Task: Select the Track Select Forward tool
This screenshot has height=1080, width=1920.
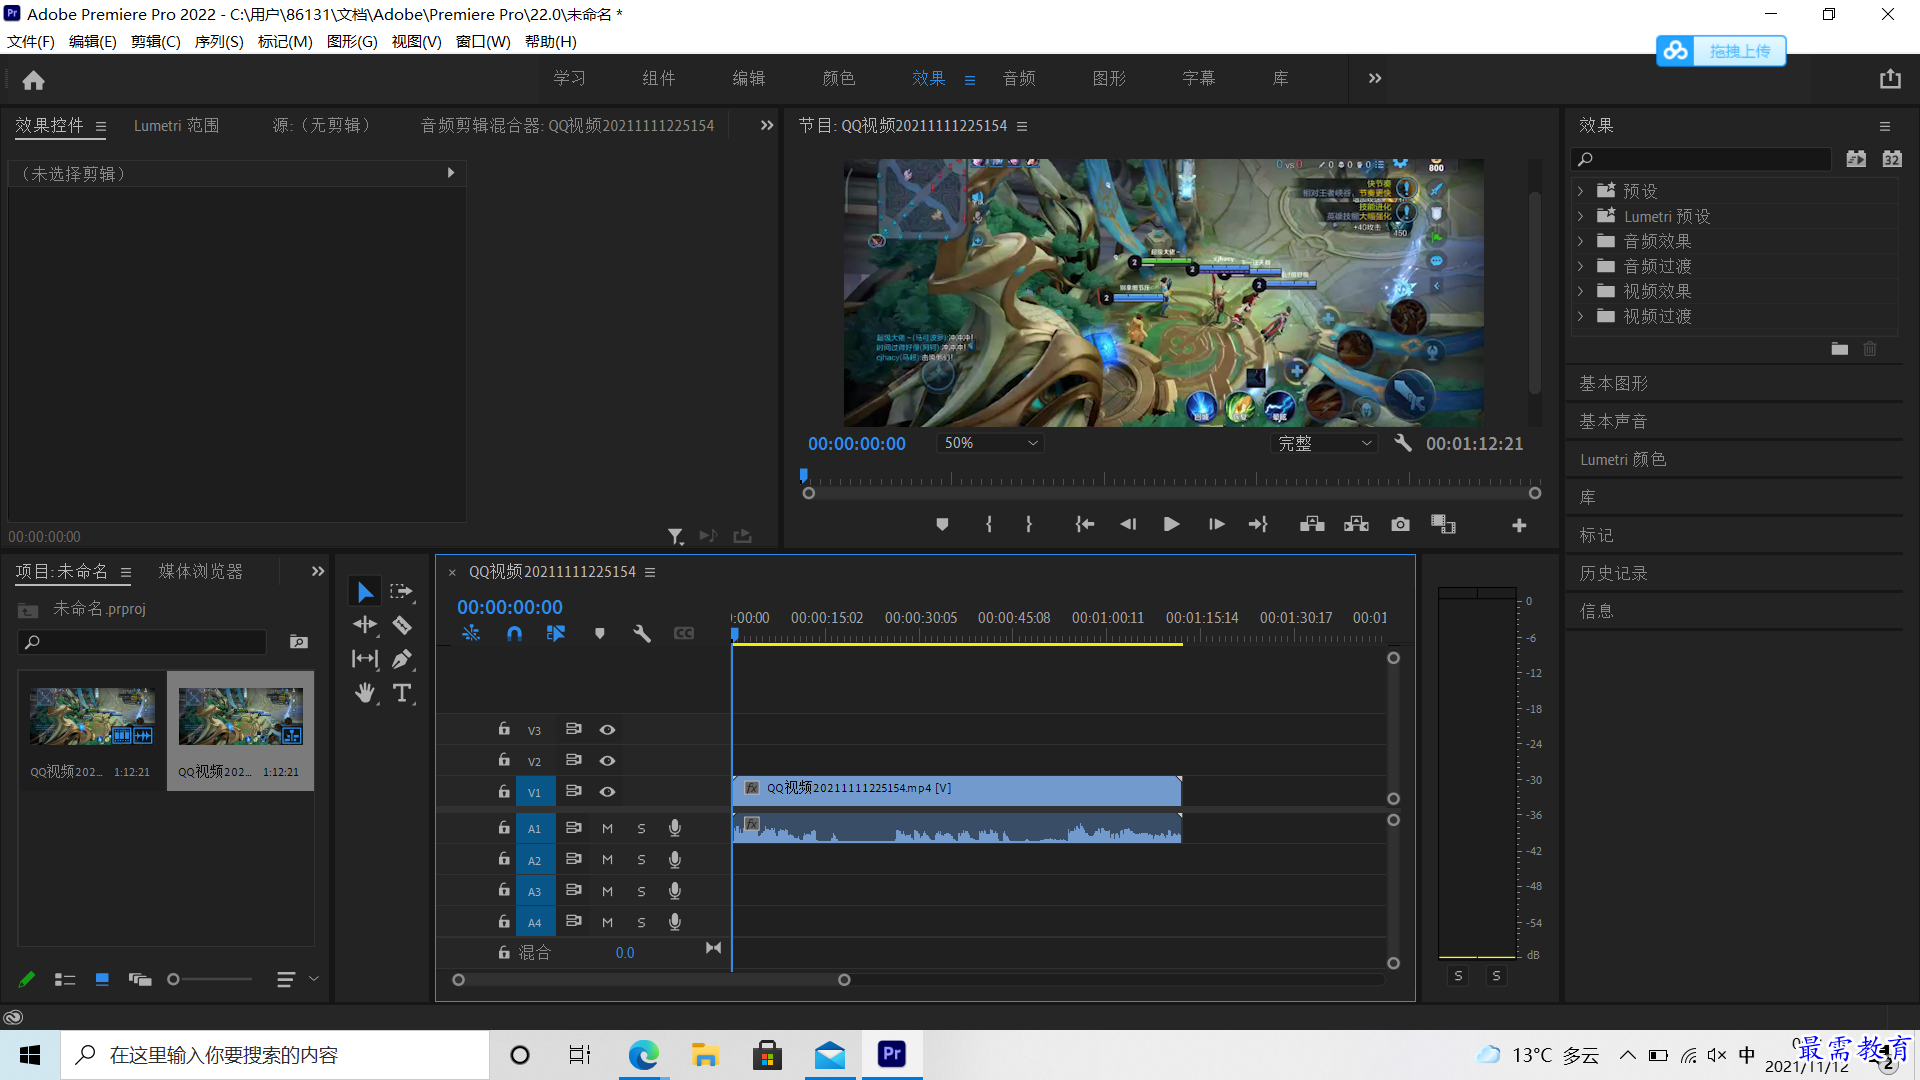Action: (x=402, y=592)
